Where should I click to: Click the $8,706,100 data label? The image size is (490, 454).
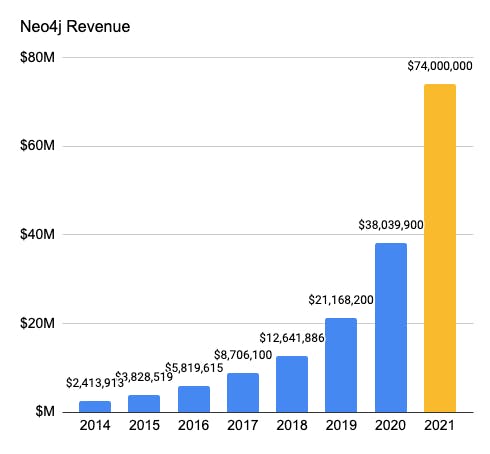click(x=243, y=355)
